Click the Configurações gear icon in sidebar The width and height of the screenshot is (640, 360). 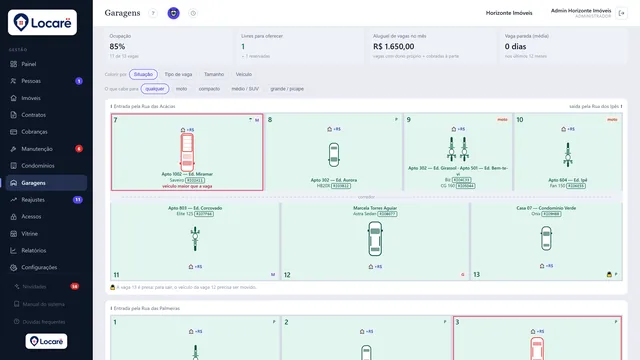coord(13,267)
